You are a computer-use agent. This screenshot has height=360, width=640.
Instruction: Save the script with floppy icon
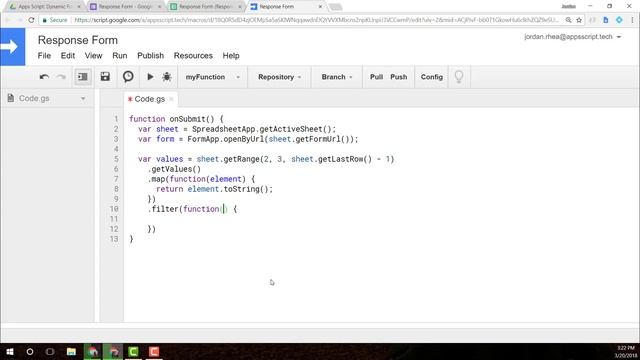[105, 77]
